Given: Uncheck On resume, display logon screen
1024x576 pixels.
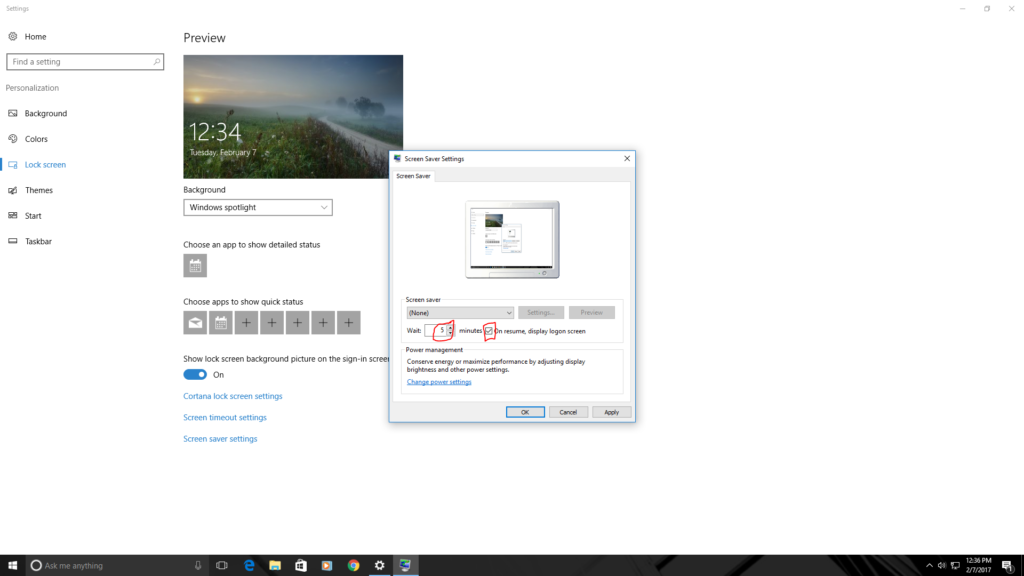Looking at the screenshot, I should (x=489, y=331).
